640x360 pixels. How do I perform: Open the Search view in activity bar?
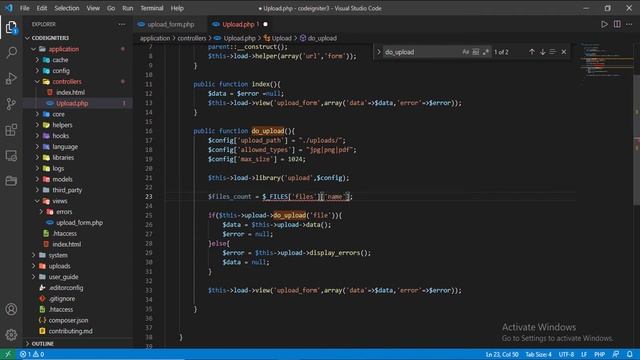pyautogui.click(x=11, y=52)
